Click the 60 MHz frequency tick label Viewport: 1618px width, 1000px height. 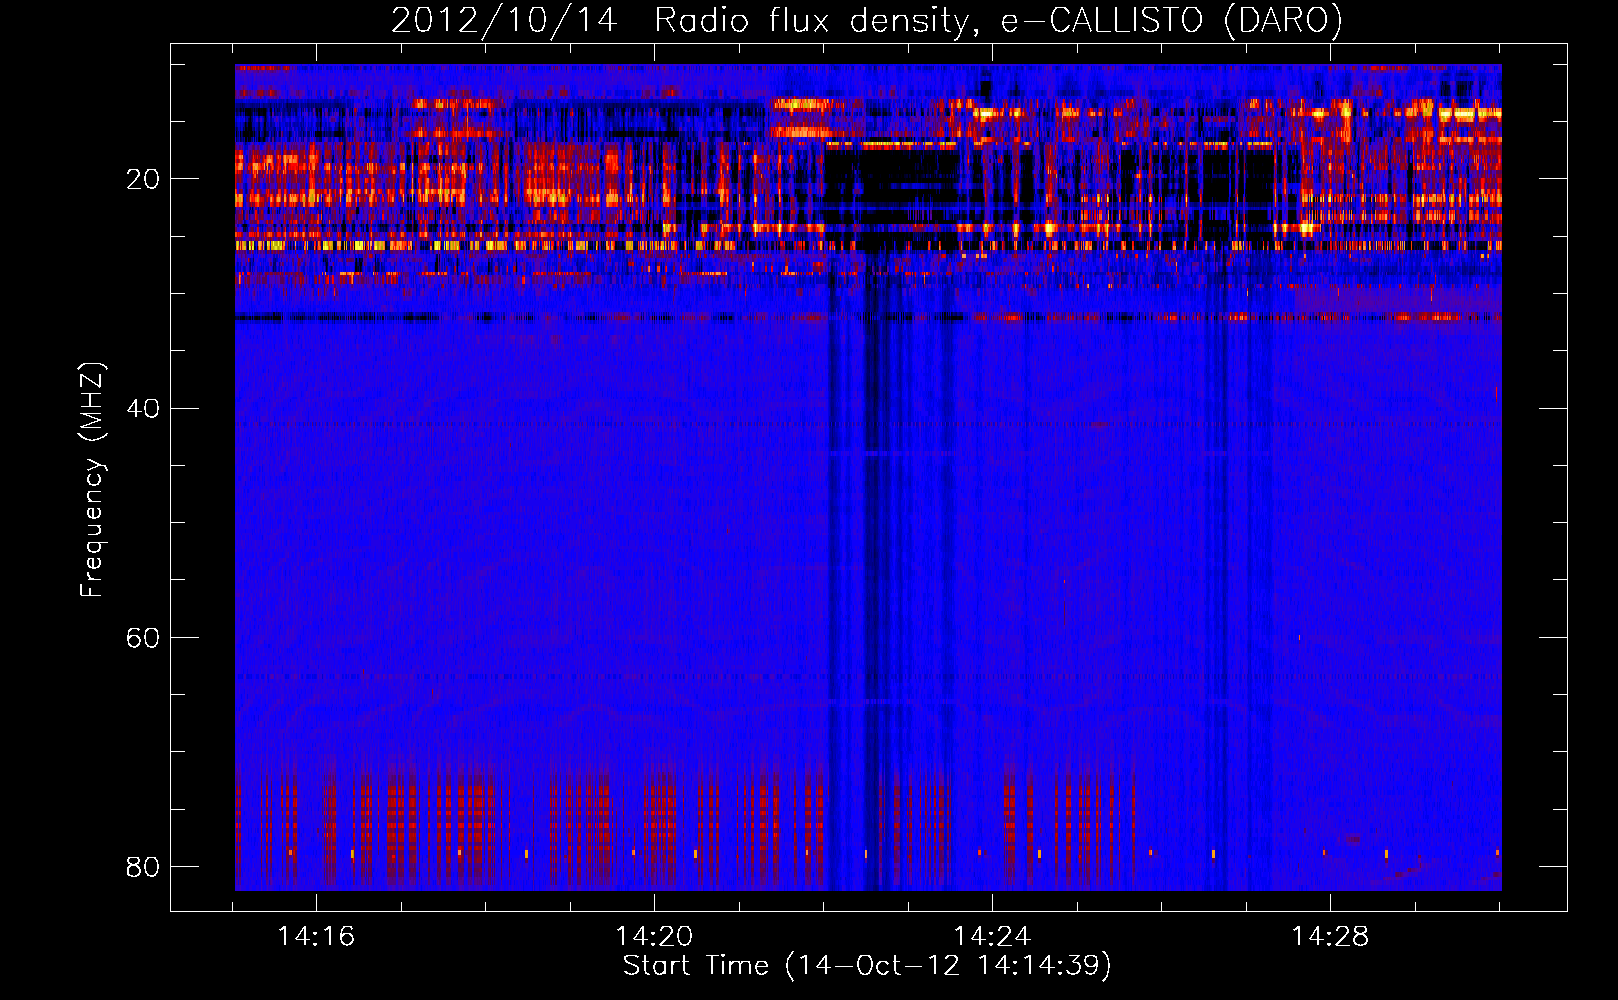143,638
